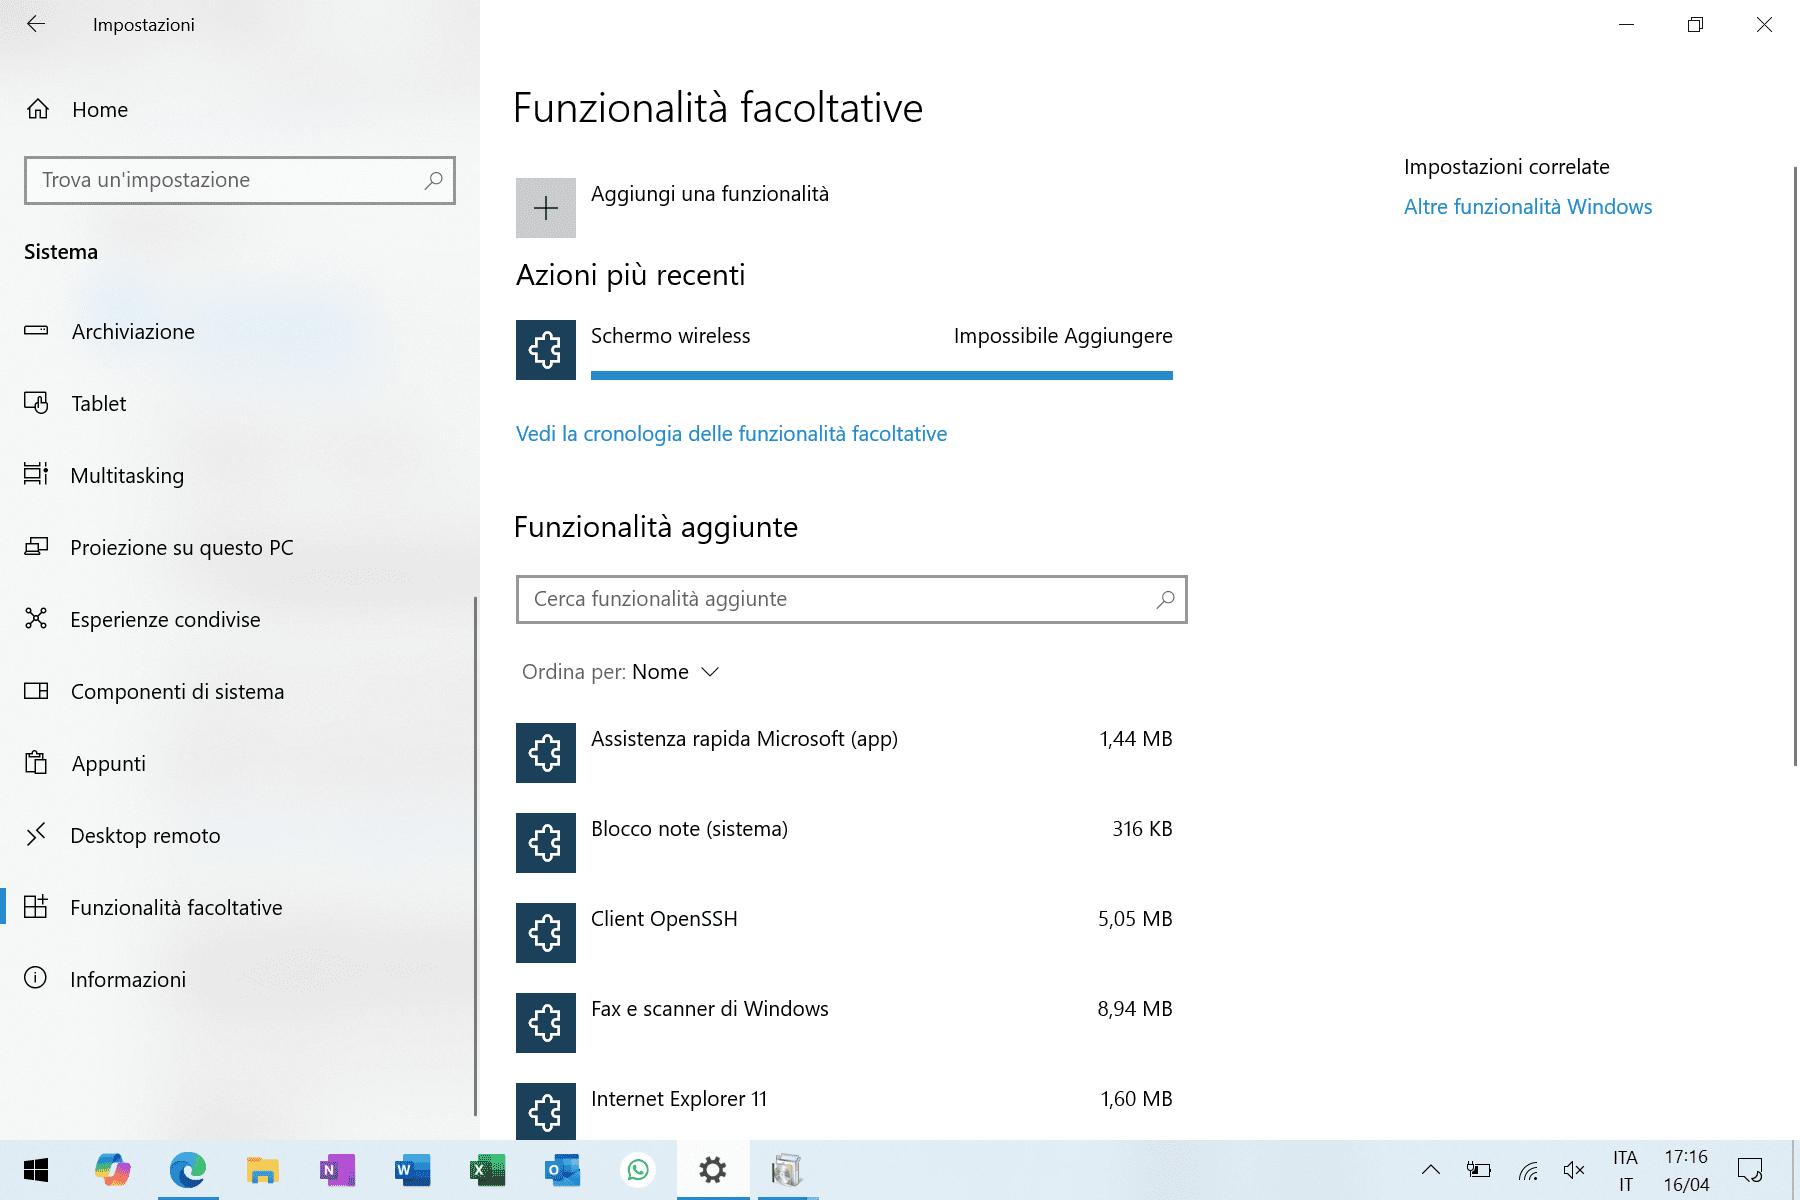
Task: Select the Appunti settings section
Action: point(108,763)
